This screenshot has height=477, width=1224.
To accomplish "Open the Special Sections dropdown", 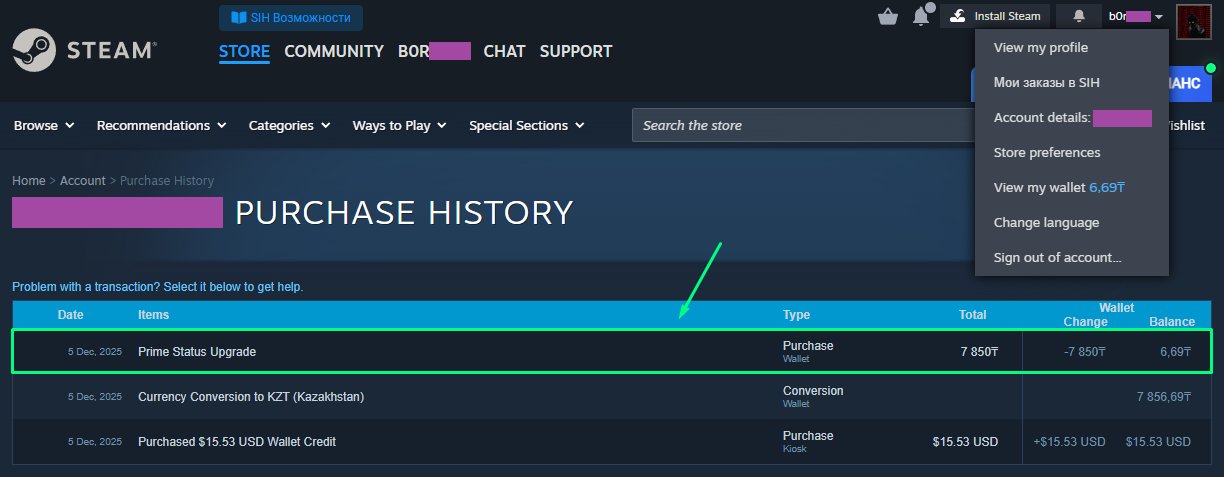I will tap(526, 125).
